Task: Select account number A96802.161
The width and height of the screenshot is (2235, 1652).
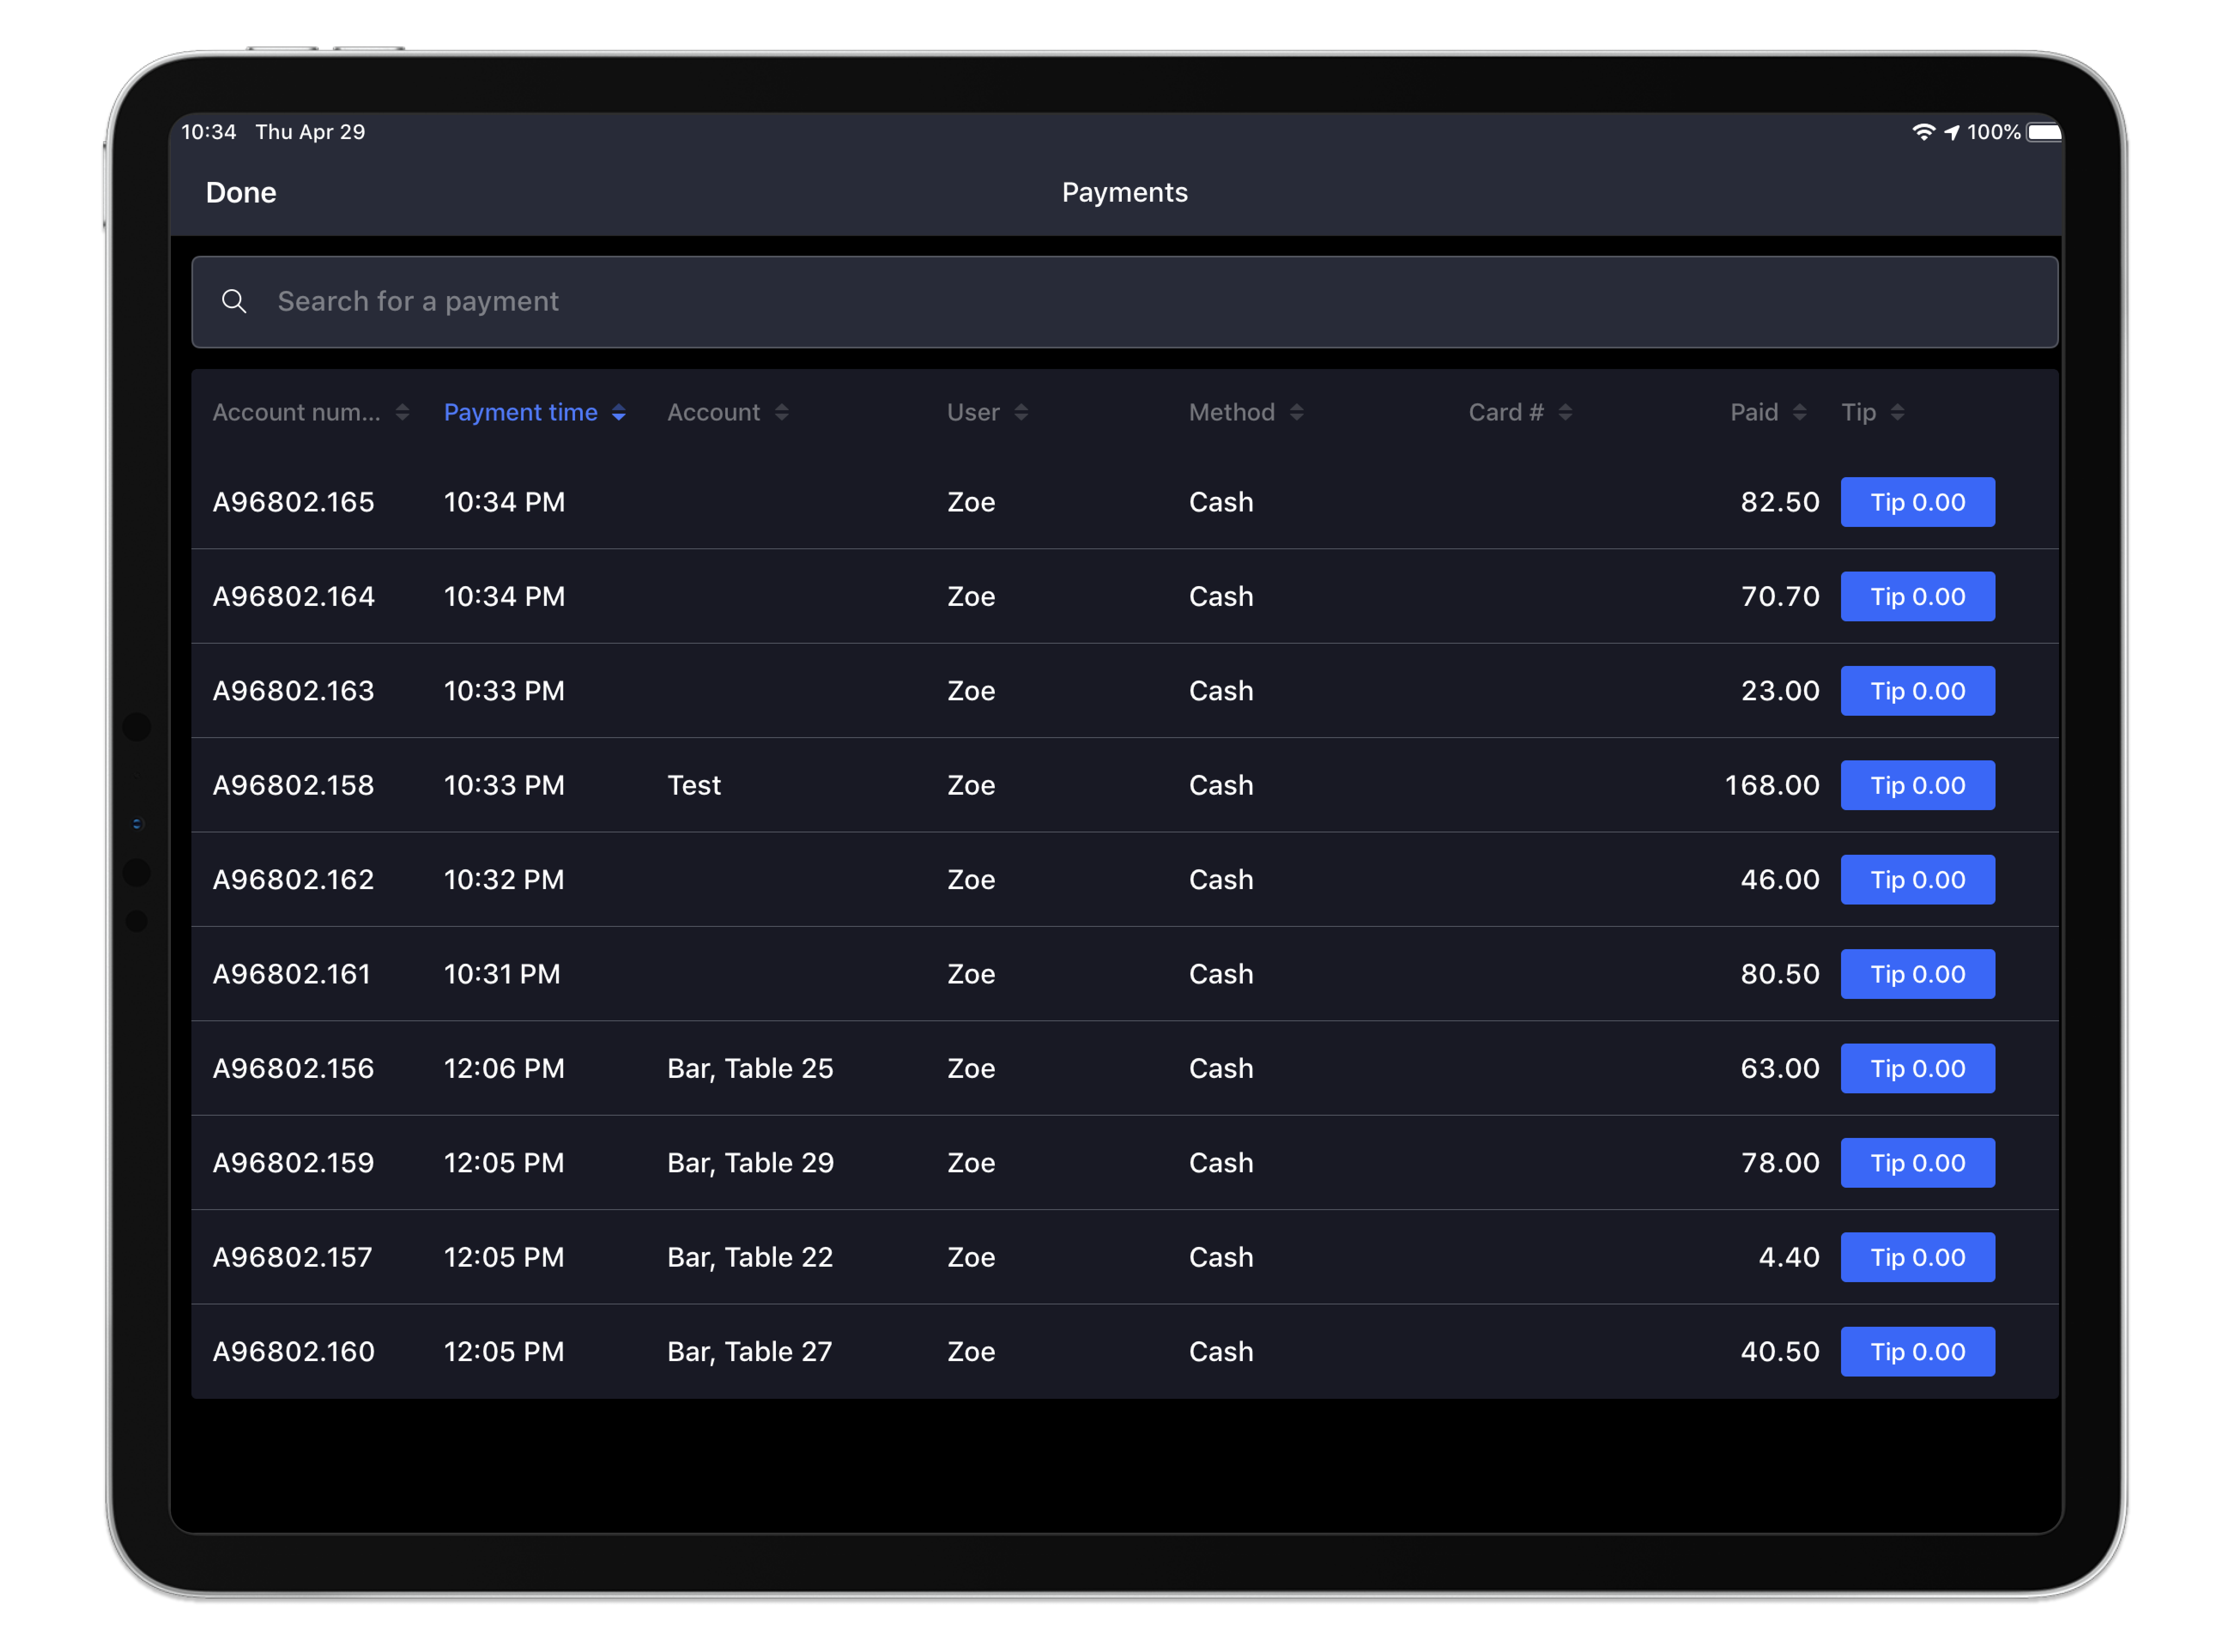Action: click(x=291, y=974)
